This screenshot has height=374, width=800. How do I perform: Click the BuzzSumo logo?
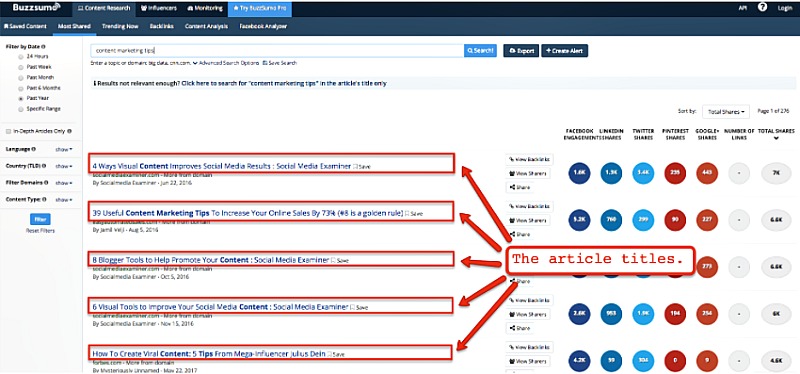pyautogui.click(x=36, y=7)
